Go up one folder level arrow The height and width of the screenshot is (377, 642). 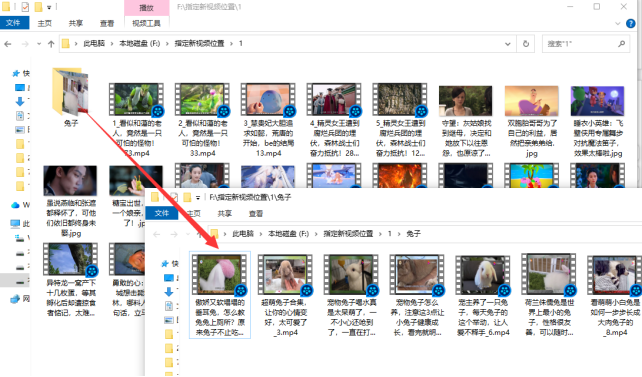(x=51, y=44)
